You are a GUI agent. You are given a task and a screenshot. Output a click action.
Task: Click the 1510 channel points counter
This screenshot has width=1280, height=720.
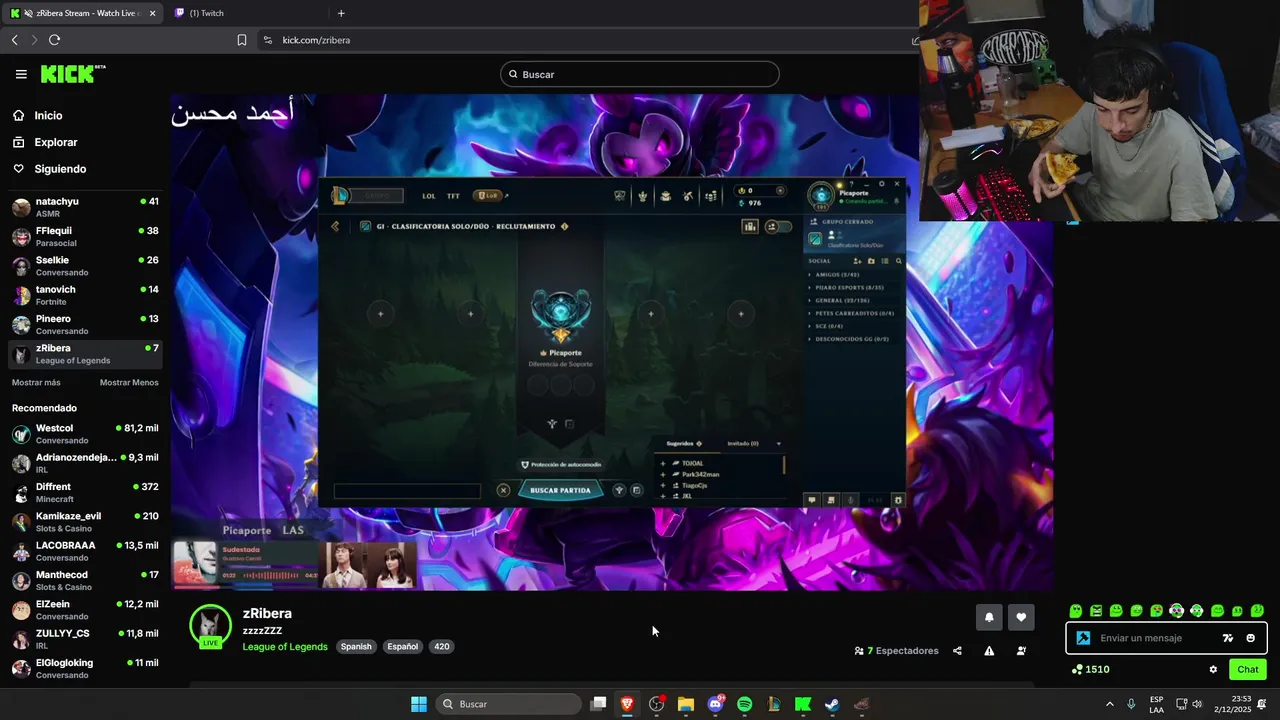[1090, 670]
